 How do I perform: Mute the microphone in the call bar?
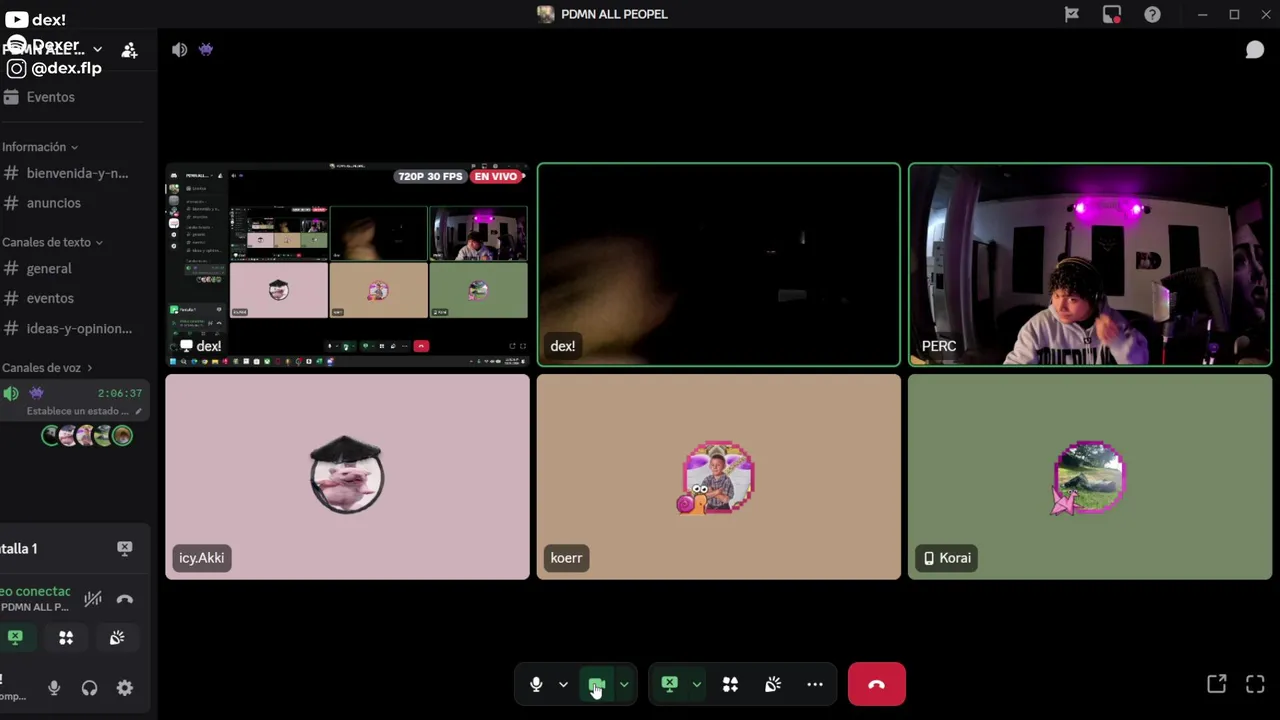(x=536, y=685)
